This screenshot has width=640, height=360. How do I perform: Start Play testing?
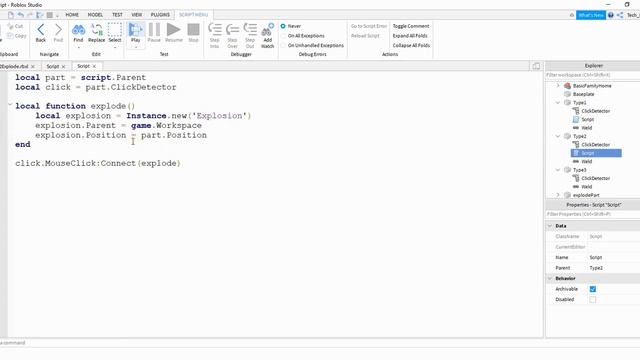click(x=136, y=32)
